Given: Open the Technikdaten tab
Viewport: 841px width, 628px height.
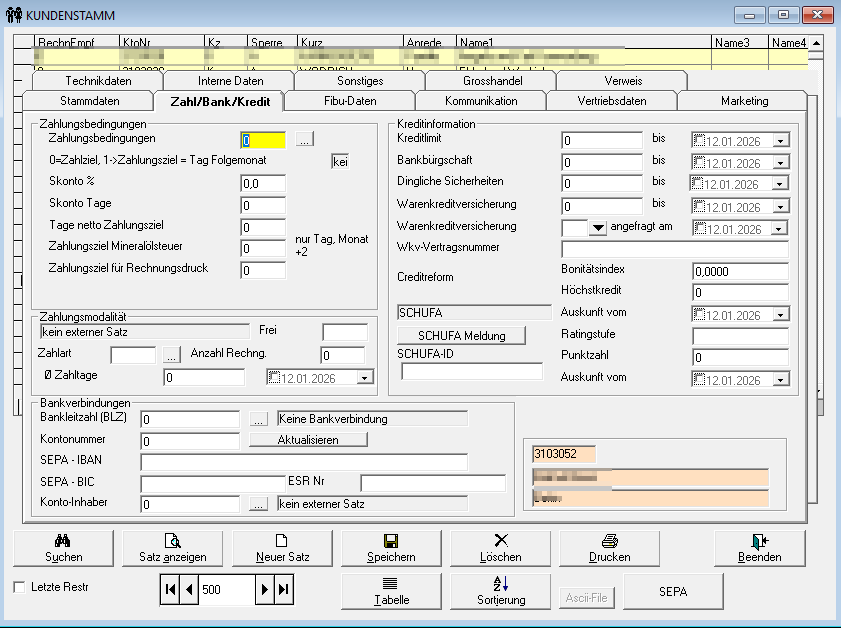Looking at the screenshot, I should click(x=98, y=81).
